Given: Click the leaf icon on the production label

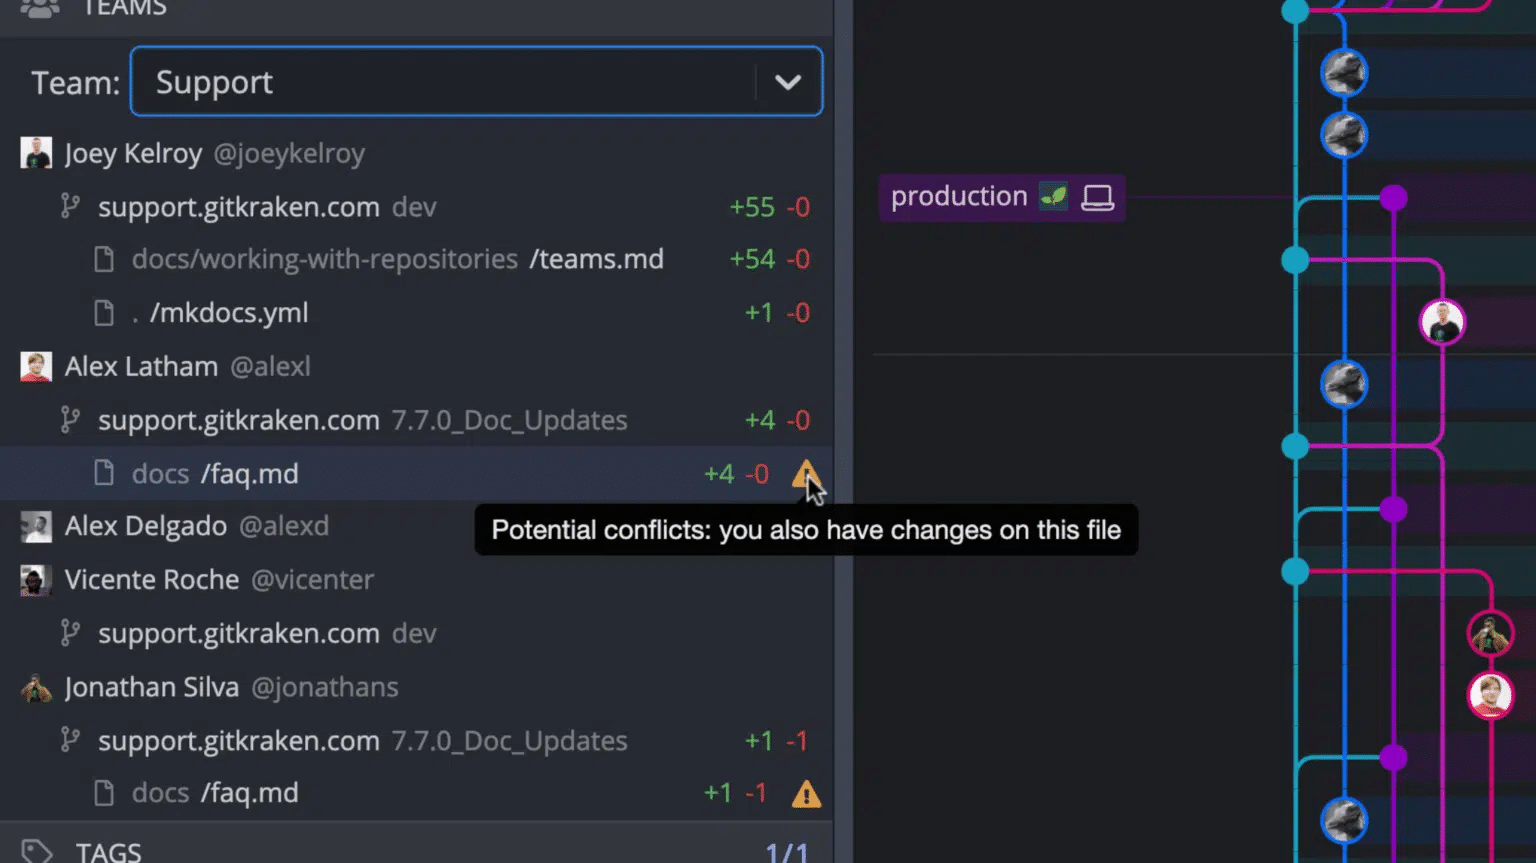Looking at the screenshot, I should (x=1051, y=196).
